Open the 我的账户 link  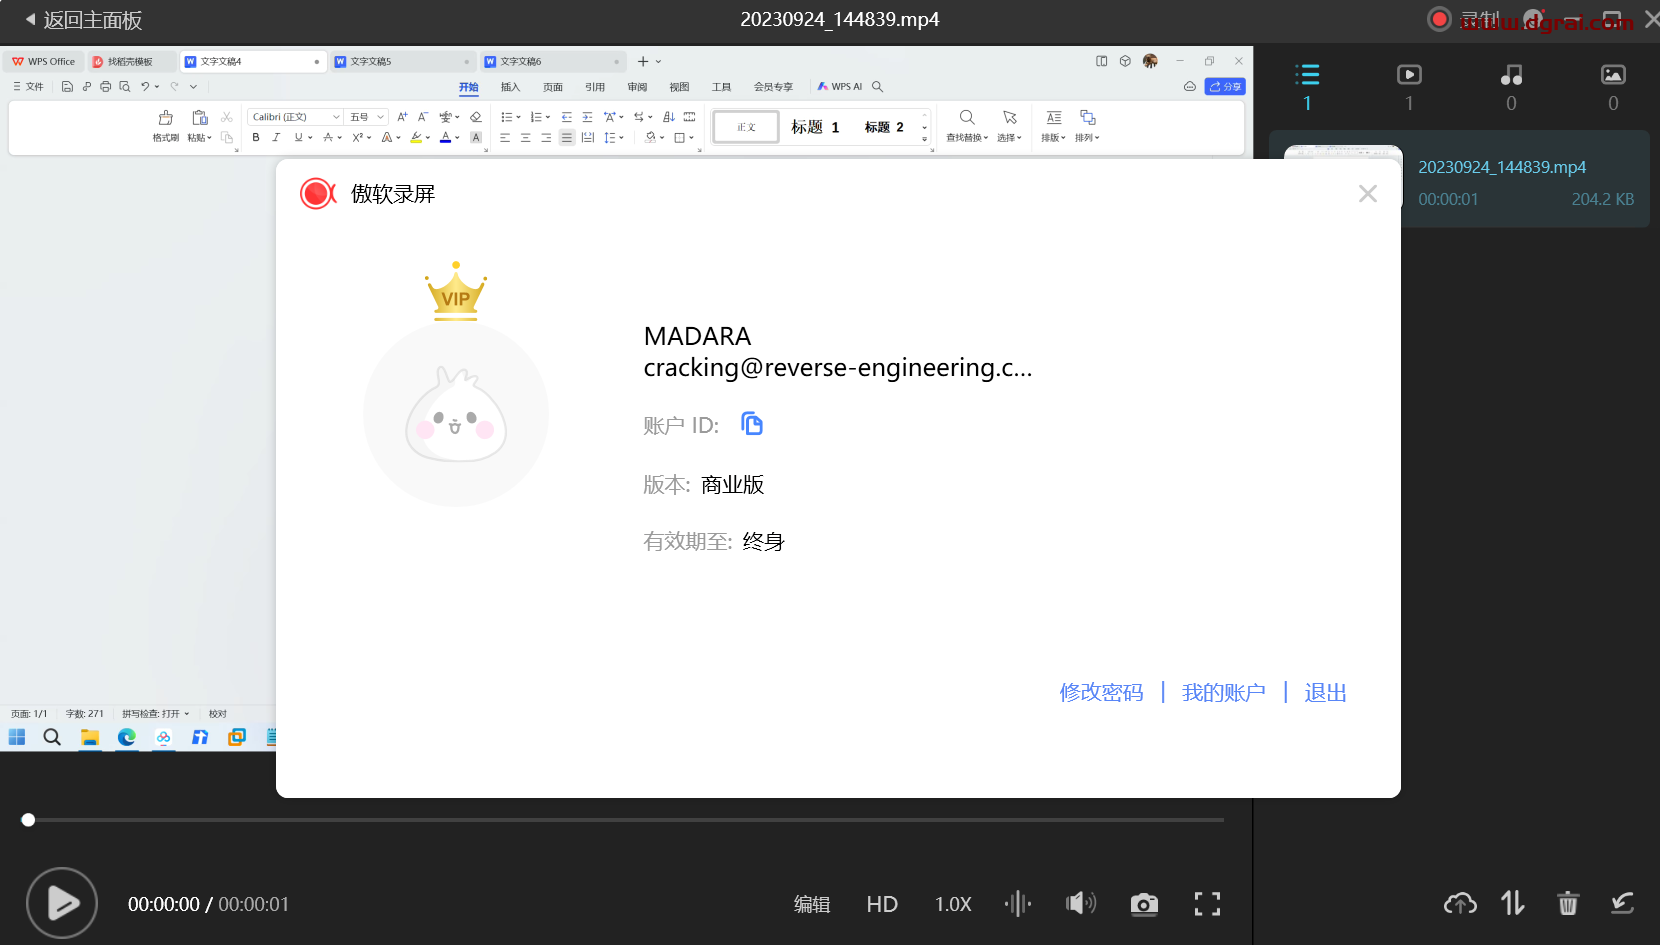tap(1224, 692)
